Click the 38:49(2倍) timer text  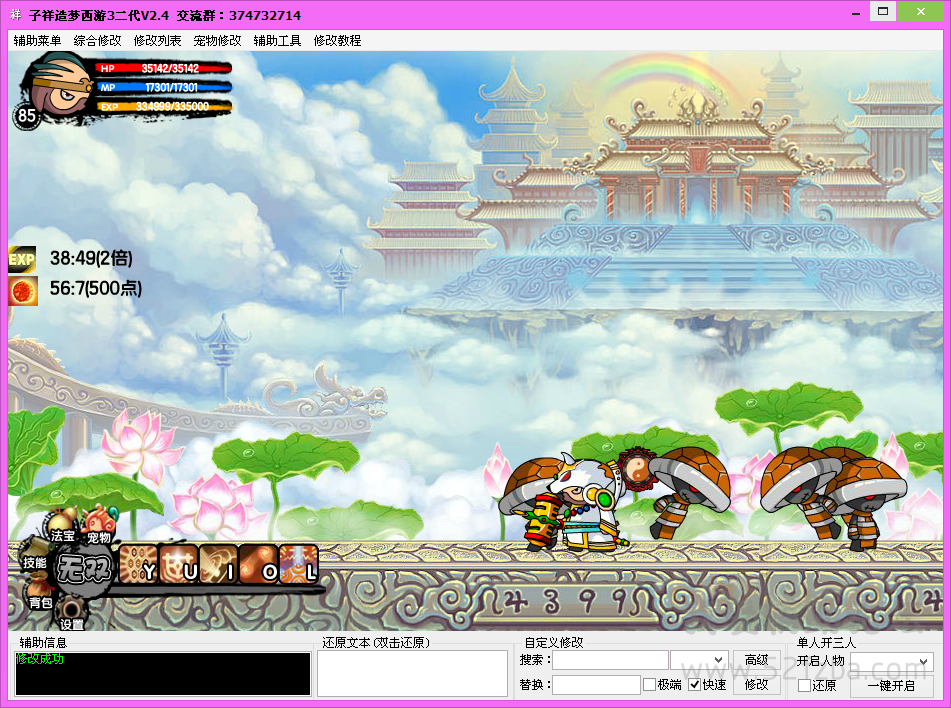pos(91,258)
